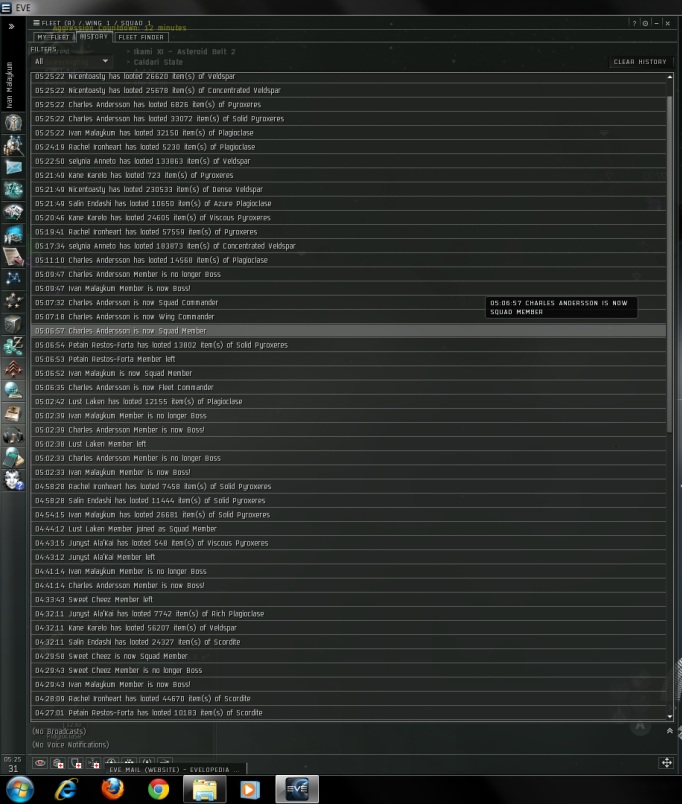Click the fleet window help question mark

[634, 23]
